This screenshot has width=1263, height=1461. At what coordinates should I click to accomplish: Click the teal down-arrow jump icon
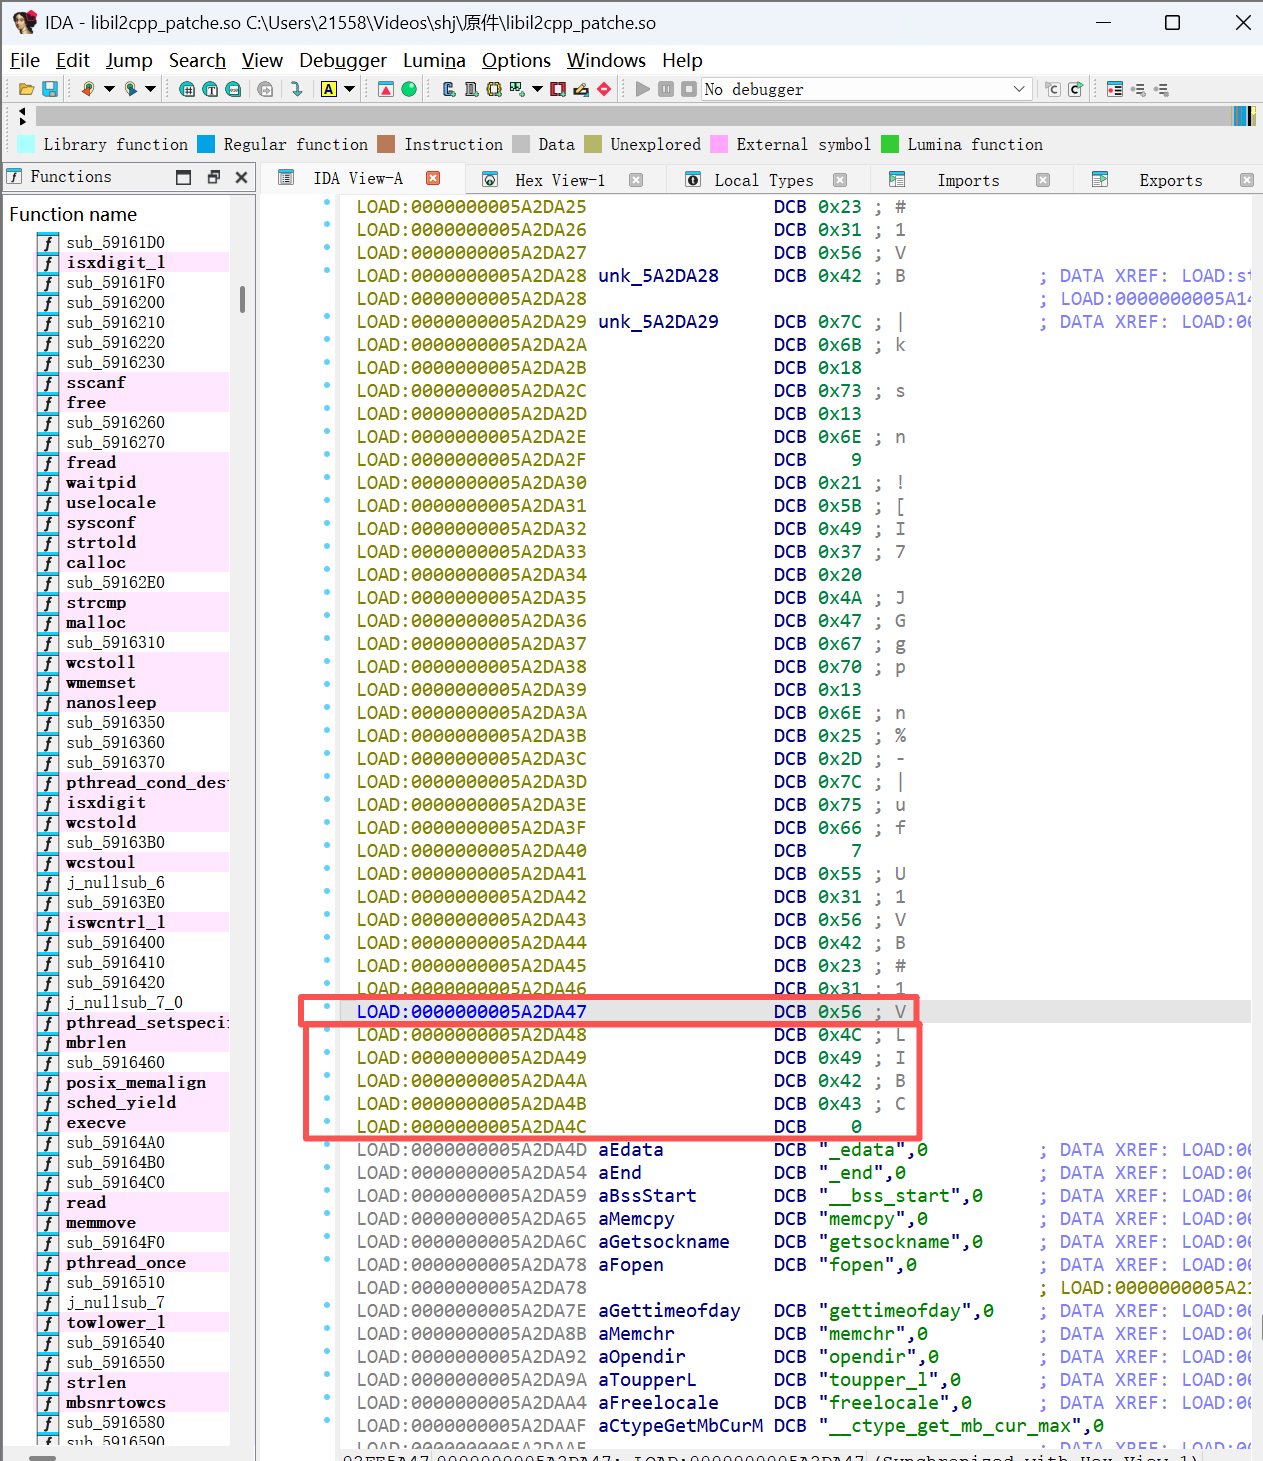297,89
